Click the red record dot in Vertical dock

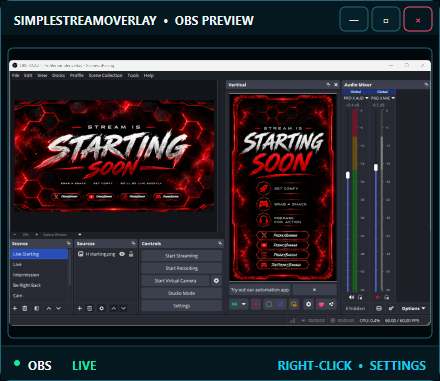point(256,304)
